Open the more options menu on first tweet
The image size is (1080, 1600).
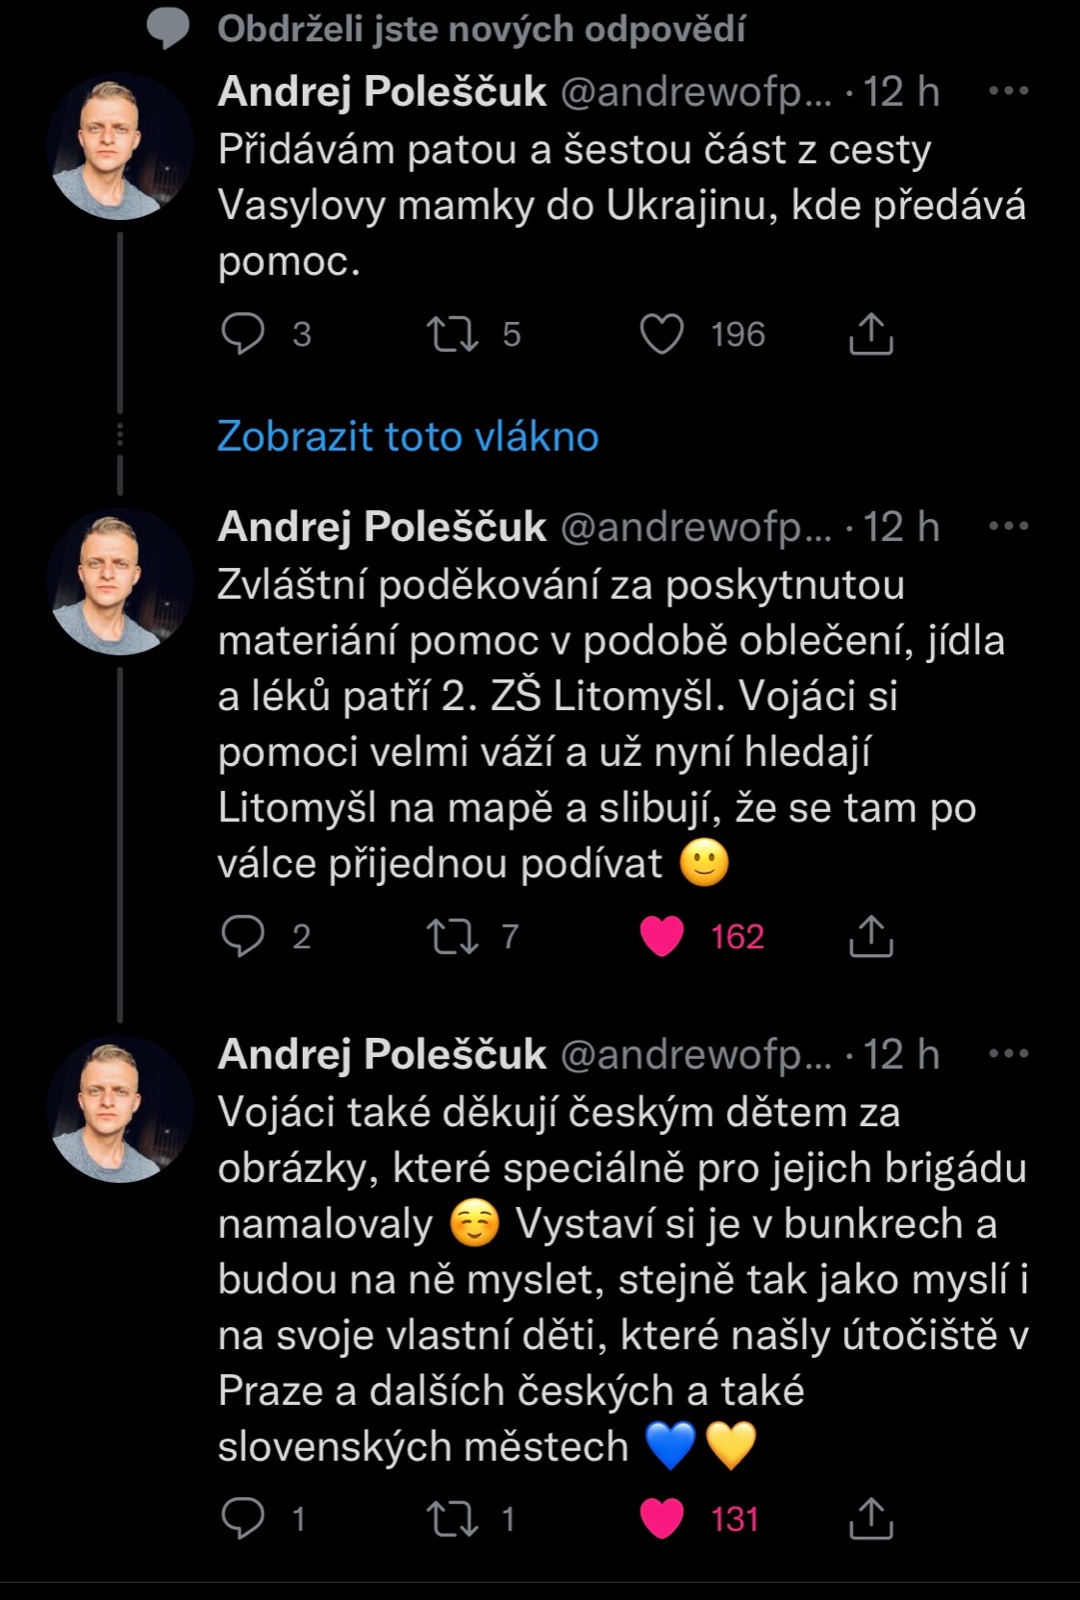pyautogui.click(x=1008, y=91)
